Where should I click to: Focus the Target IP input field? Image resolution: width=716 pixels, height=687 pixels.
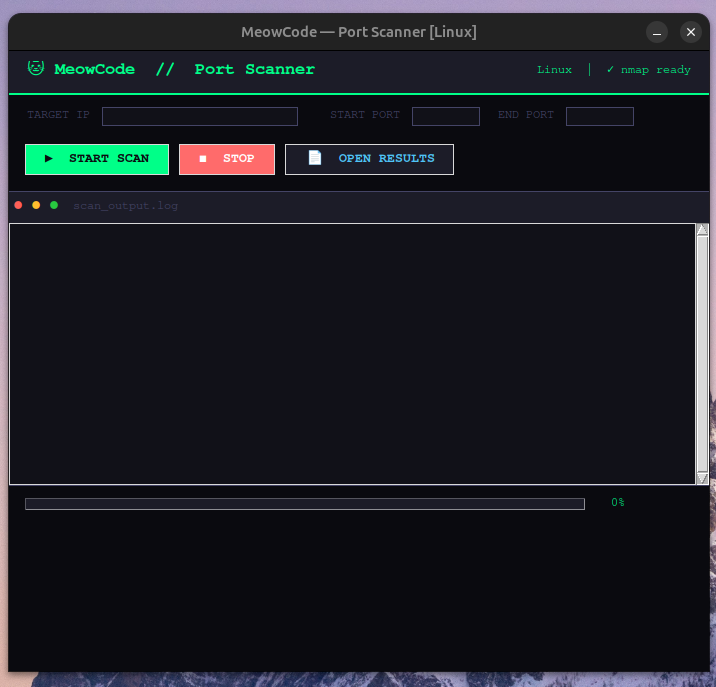tap(200, 116)
